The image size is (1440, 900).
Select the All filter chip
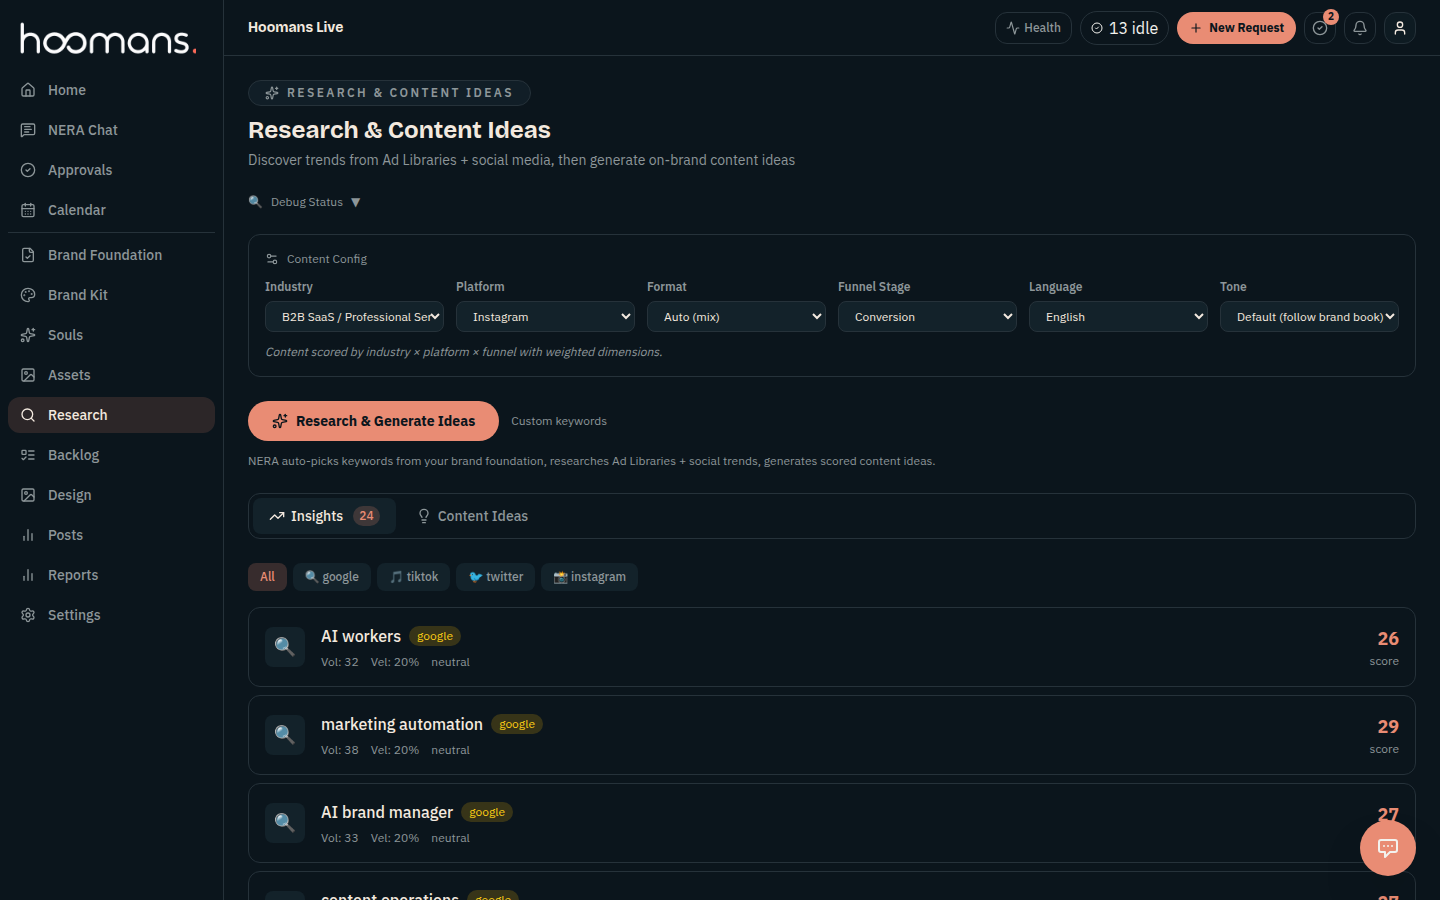coord(267,577)
